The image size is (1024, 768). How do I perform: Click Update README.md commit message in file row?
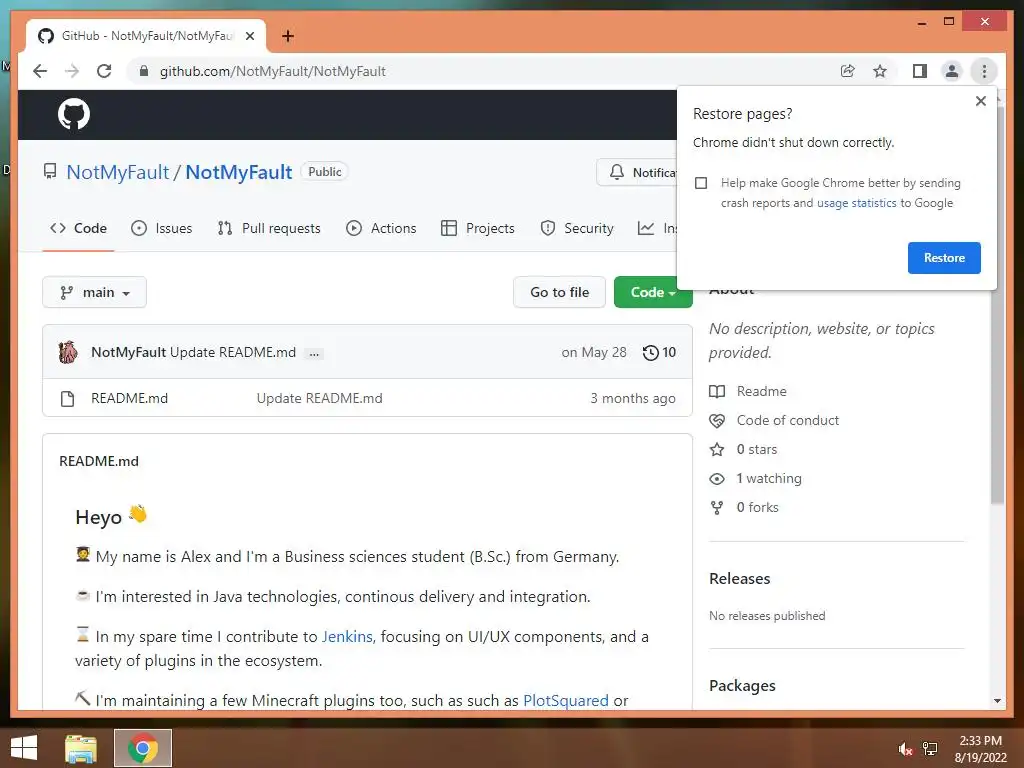[x=319, y=398]
